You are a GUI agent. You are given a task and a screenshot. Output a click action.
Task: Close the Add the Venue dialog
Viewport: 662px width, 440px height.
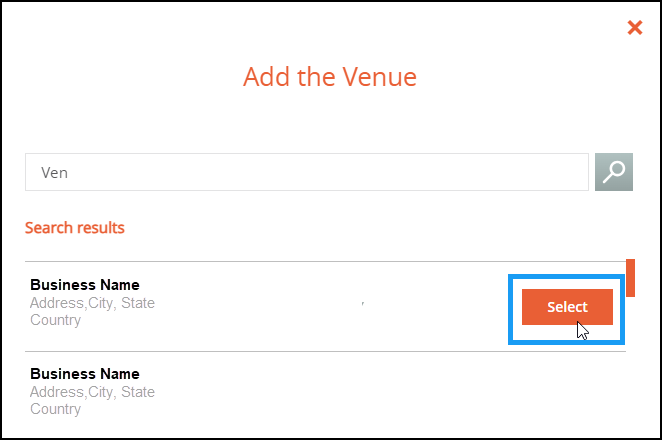(635, 27)
